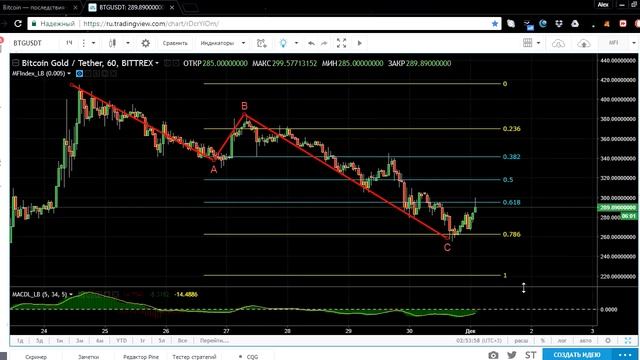Reload the browser page
This screenshot has width=640, height=360.
pyautogui.click(x=18, y=24)
